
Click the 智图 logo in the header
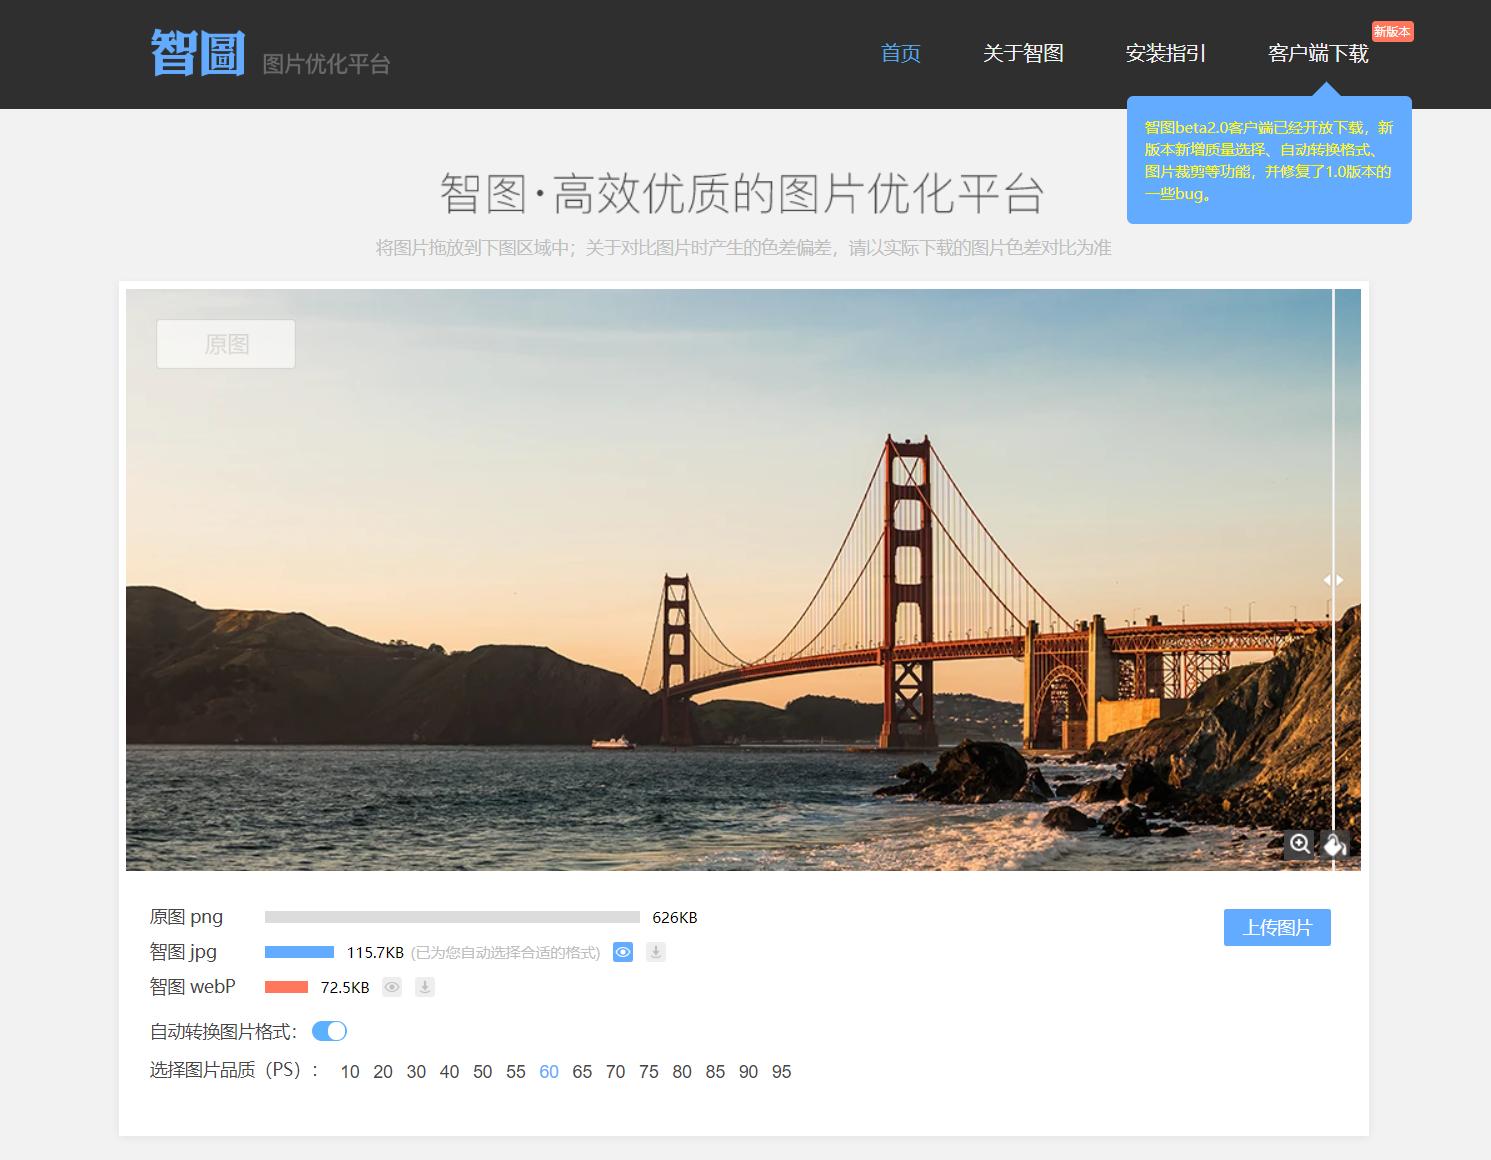(x=198, y=52)
